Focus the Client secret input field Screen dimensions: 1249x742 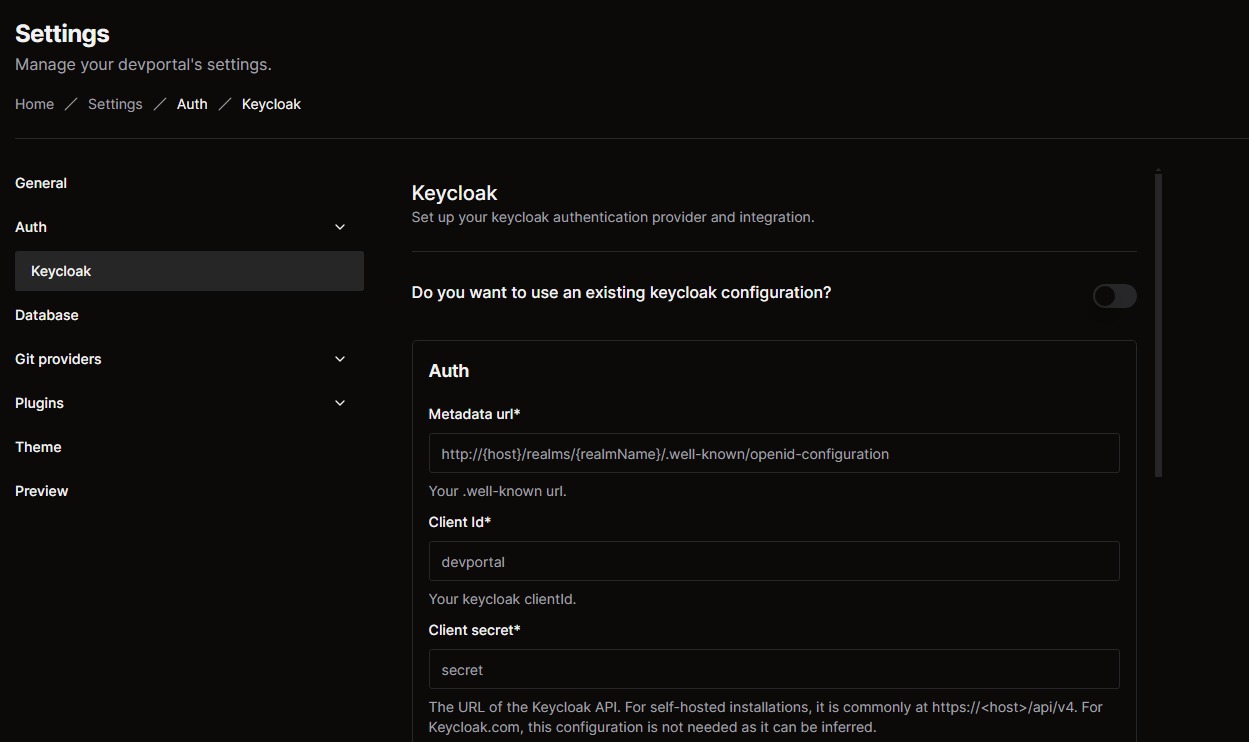(x=773, y=669)
